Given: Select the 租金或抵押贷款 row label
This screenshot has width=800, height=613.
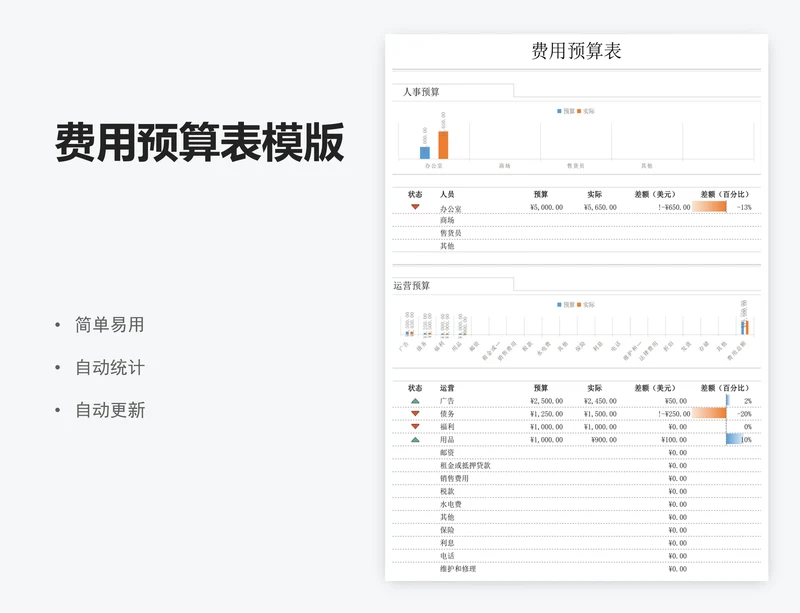Looking at the screenshot, I should pos(465,465).
